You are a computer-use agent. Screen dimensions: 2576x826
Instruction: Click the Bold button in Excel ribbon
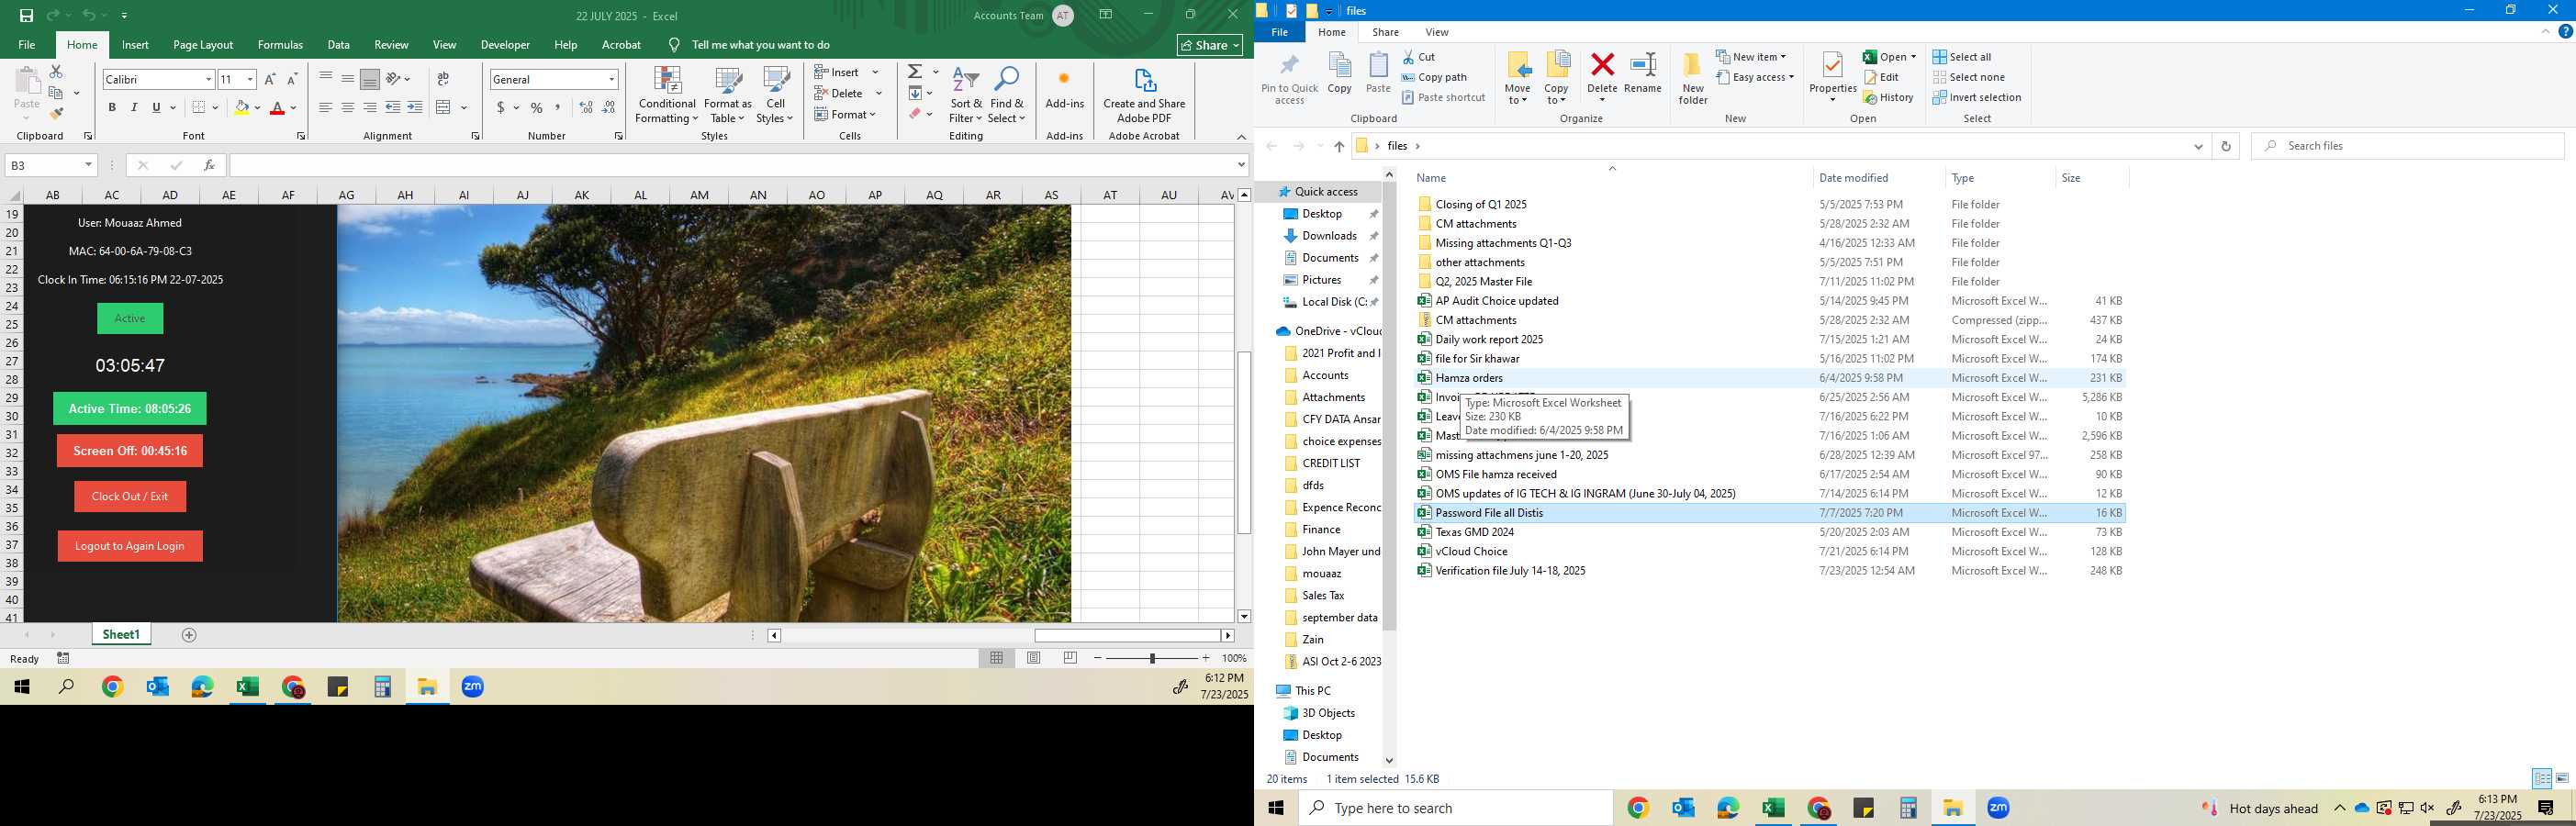[112, 107]
